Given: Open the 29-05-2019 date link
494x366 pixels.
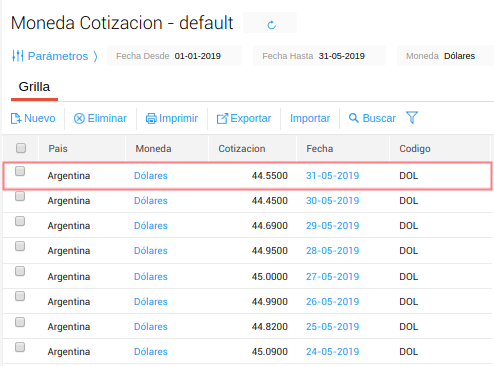Looking at the screenshot, I should 332,226.
